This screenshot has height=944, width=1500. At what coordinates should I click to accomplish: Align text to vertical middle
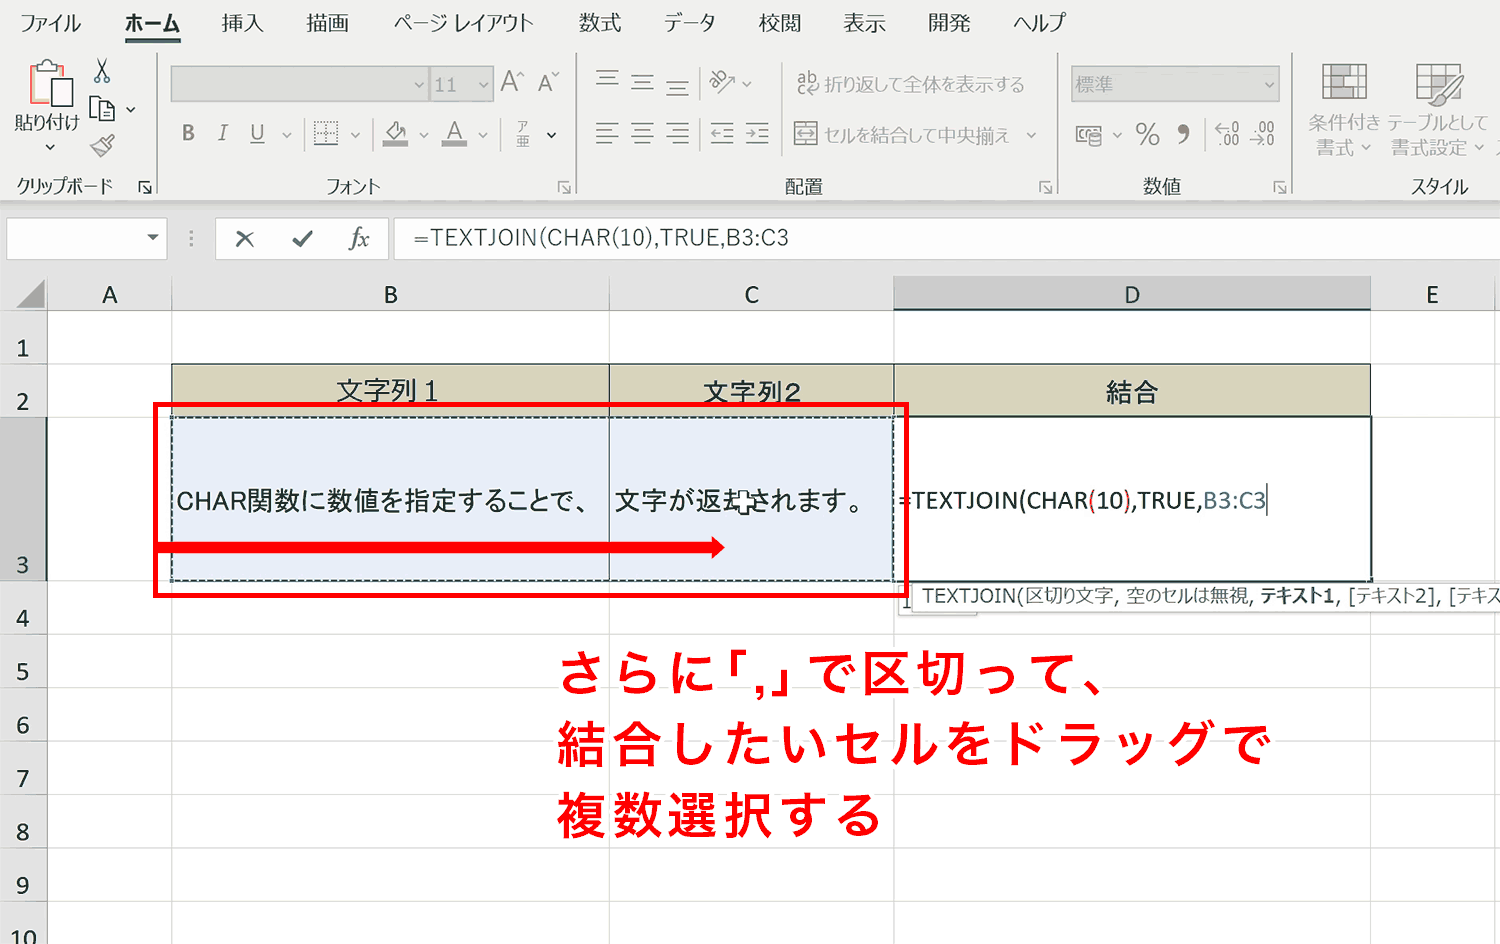click(643, 83)
